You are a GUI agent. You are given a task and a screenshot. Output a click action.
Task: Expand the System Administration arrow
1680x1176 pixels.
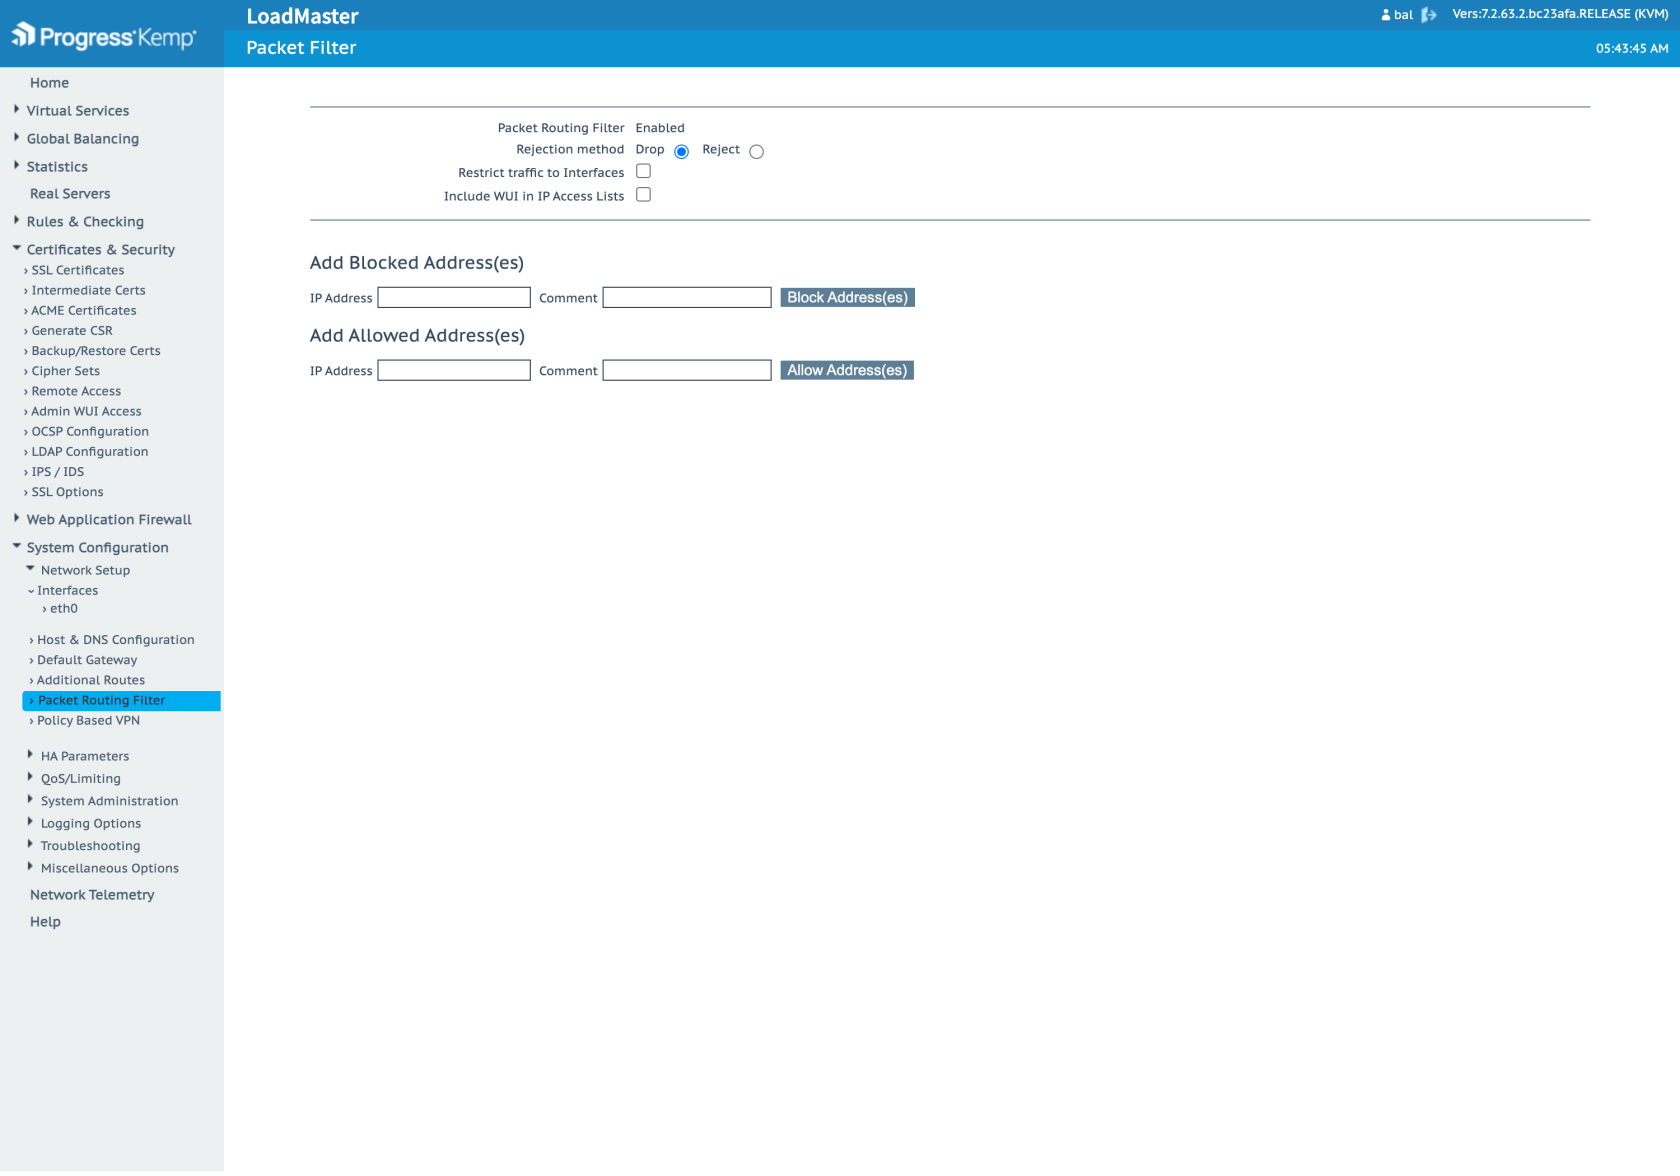point(30,800)
